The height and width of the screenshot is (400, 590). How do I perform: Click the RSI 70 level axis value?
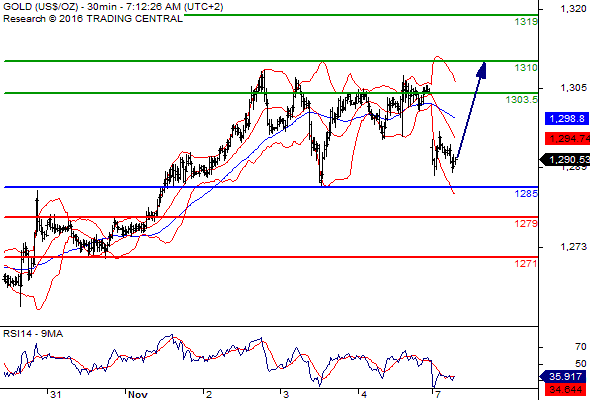[581, 347]
